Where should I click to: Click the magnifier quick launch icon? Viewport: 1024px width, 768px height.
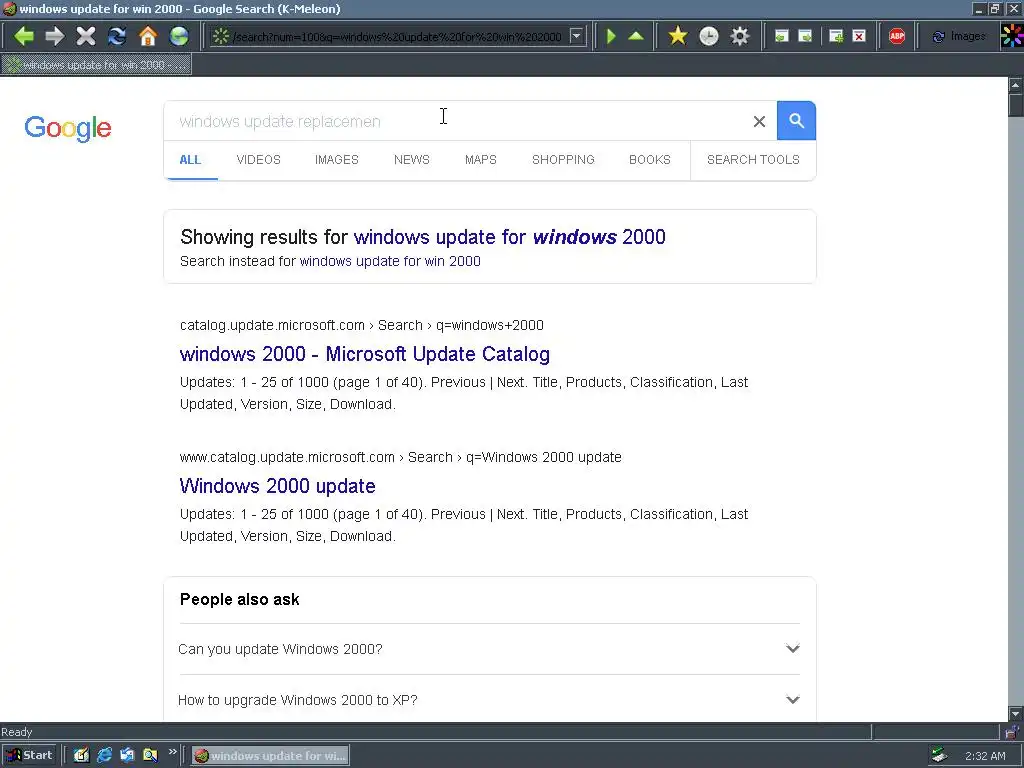point(150,756)
